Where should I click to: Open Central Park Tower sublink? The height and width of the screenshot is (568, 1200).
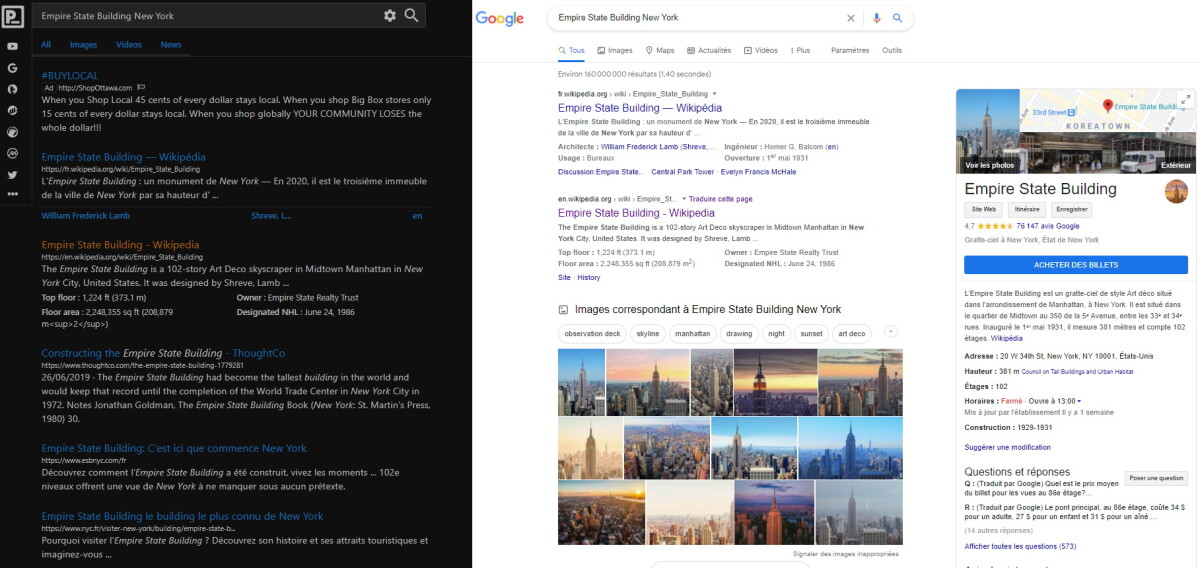click(682, 172)
